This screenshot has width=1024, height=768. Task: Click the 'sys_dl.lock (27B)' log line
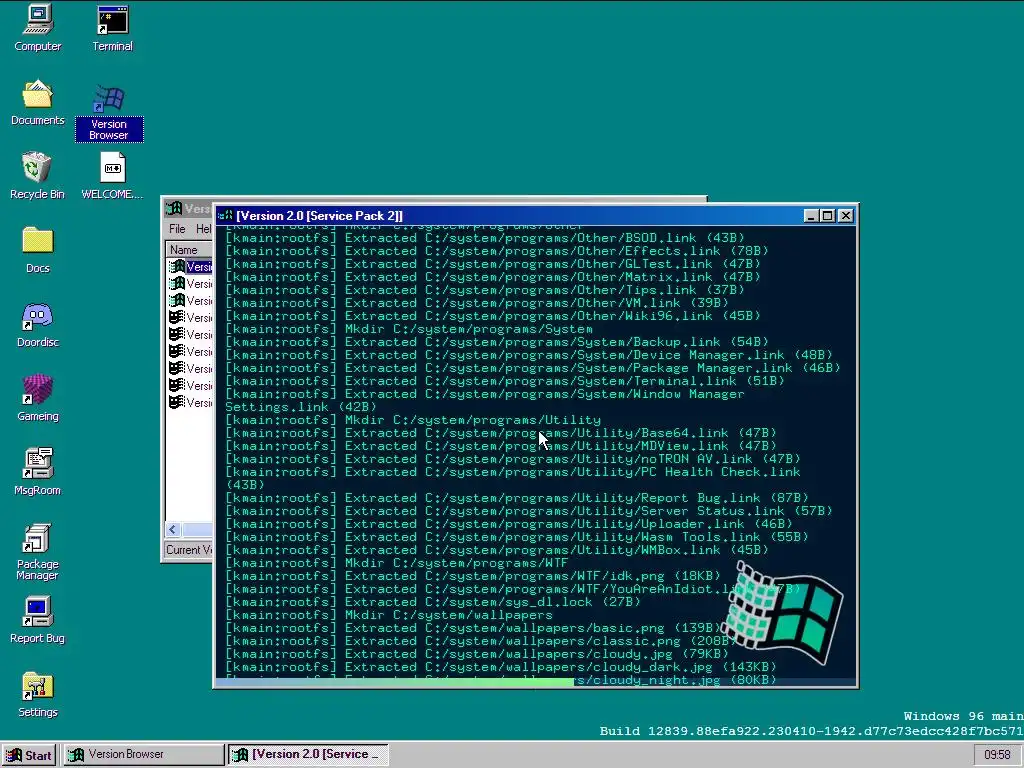pyautogui.click(x=433, y=602)
